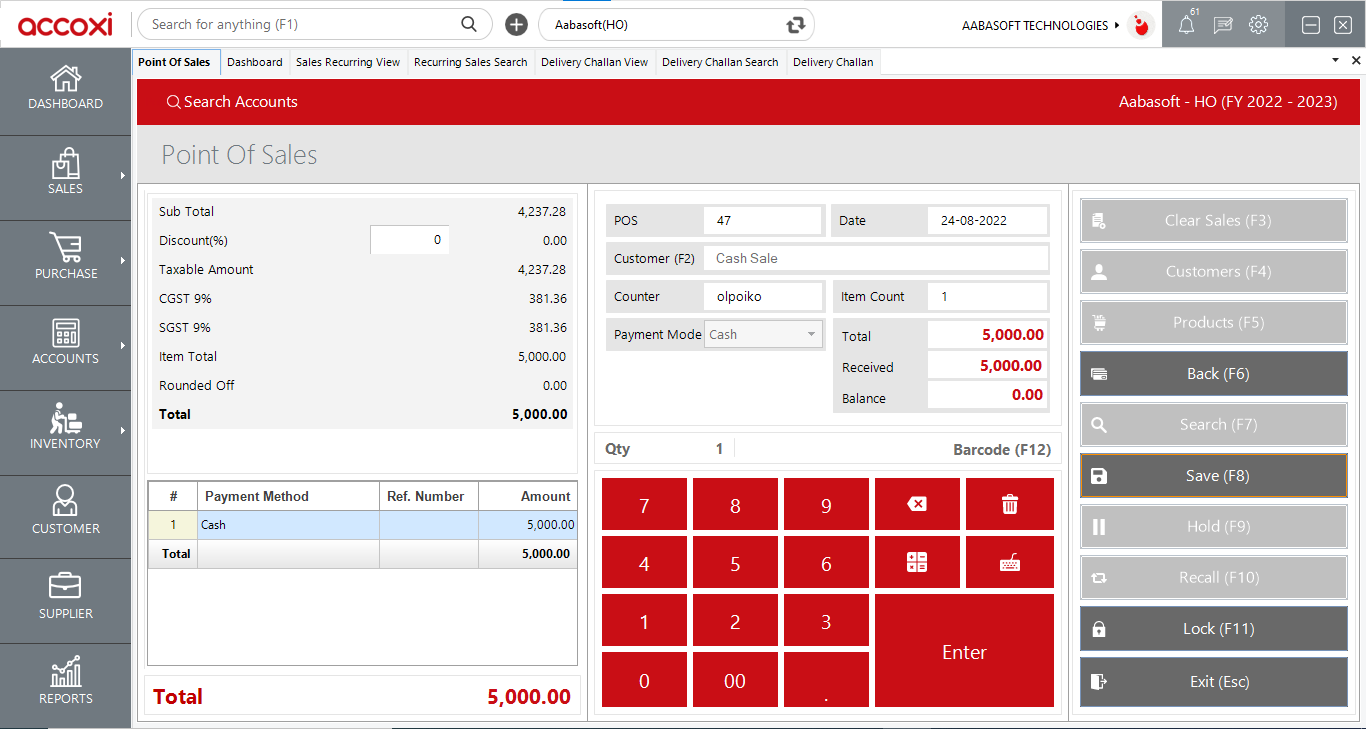Image resolution: width=1366 pixels, height=729 pixels.
Task: Click the calculator key on keypad
Action: pyautogui.click(x=917, y=562)
